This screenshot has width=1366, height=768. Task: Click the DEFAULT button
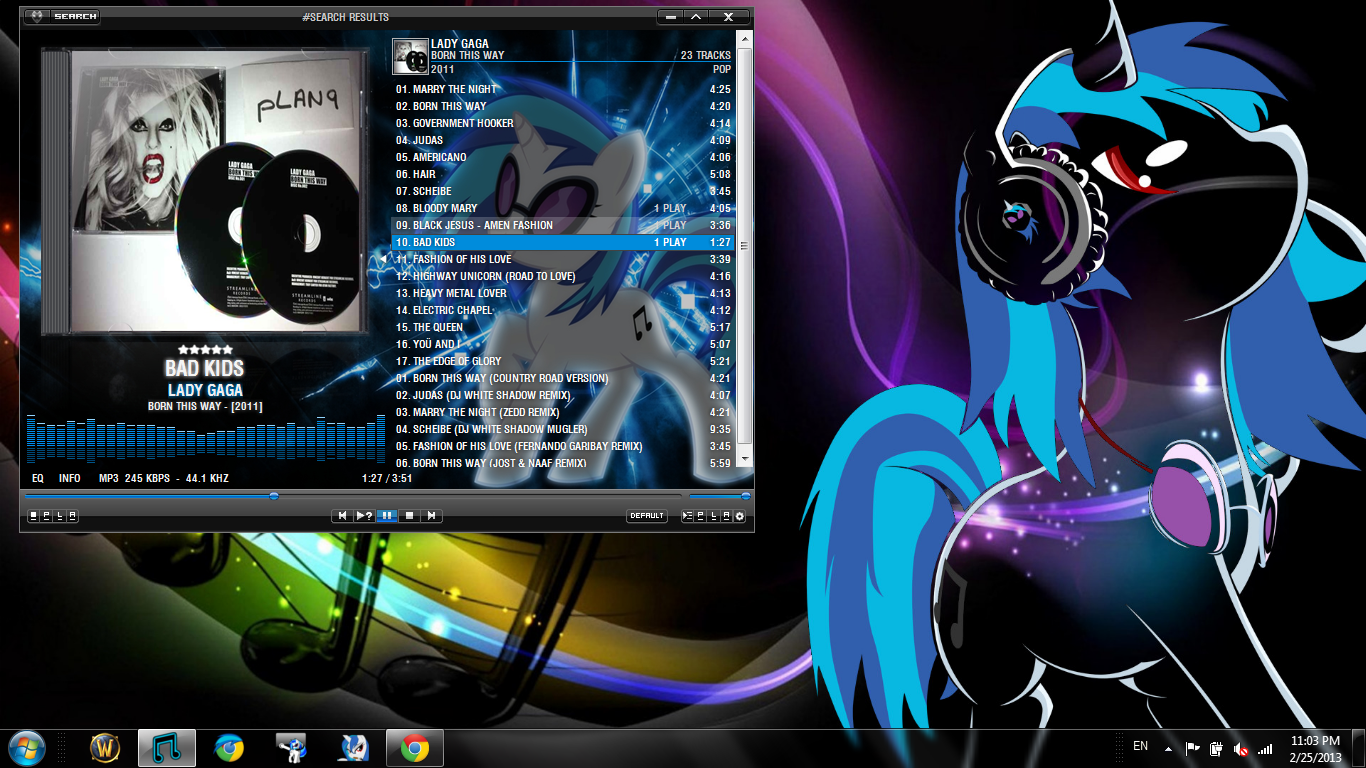[x=647, y=516]
